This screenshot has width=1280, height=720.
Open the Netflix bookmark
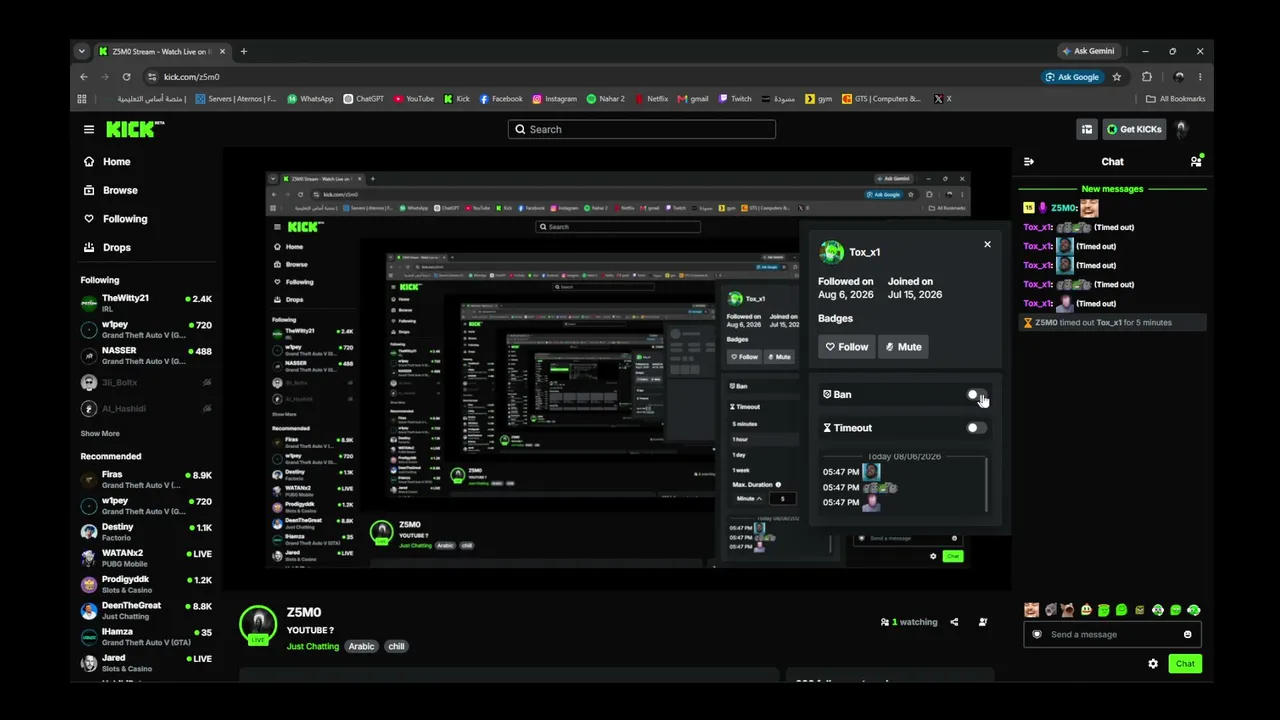pos(651,99)
